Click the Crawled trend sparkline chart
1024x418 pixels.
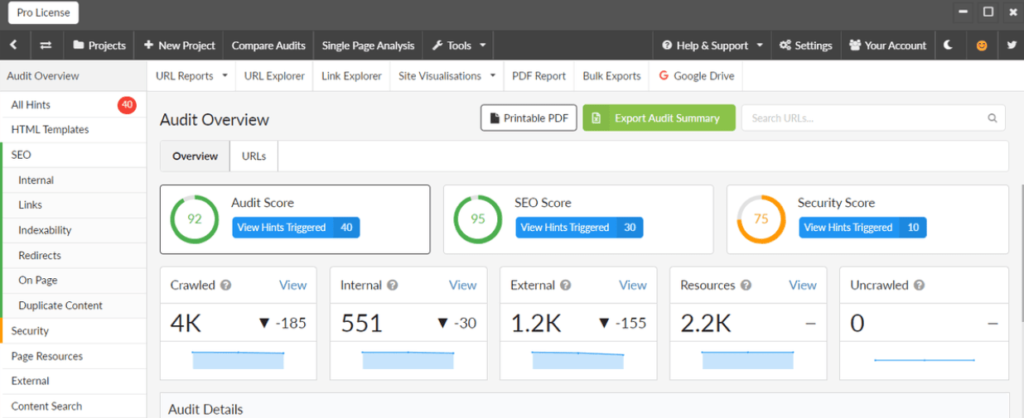click(x=238, y=360)
